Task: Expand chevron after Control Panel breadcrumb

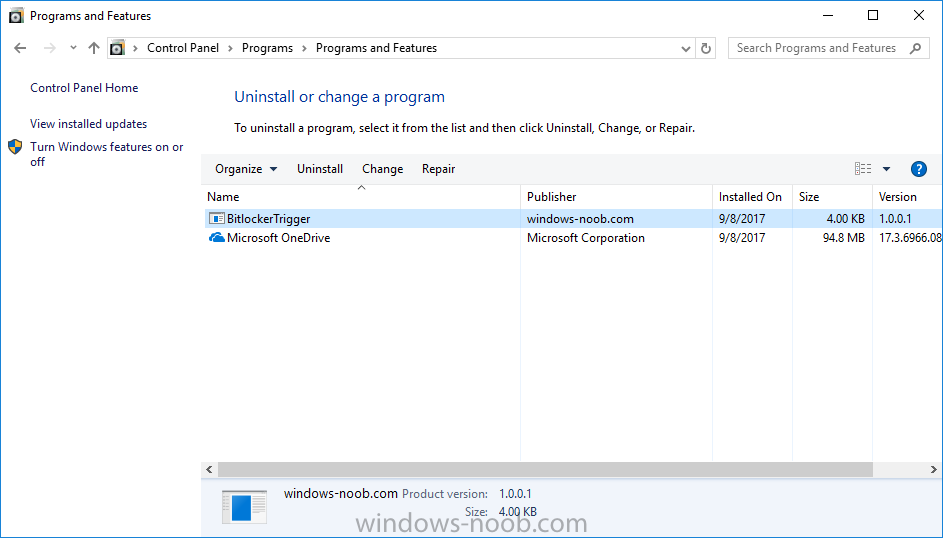Action: [x=230, y=48]
